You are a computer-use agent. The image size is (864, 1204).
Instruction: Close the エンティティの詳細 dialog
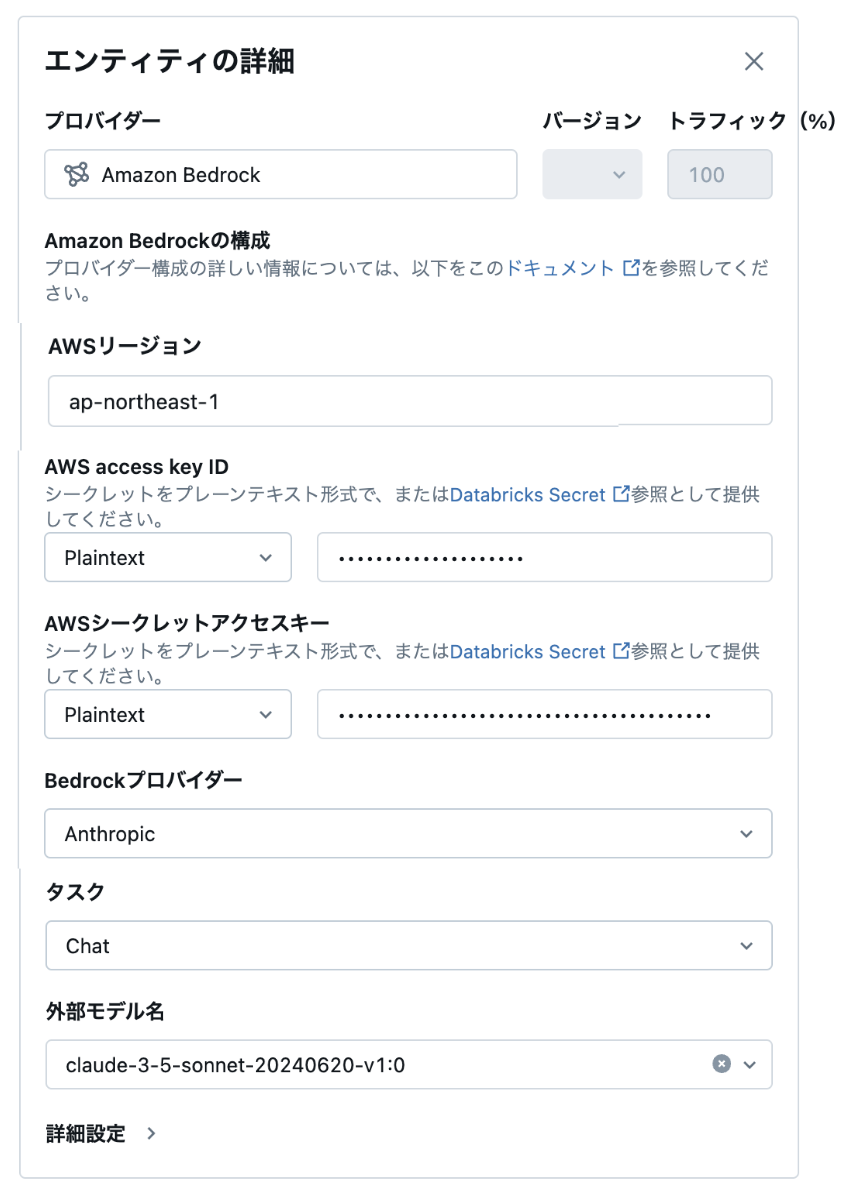(755, 61)
